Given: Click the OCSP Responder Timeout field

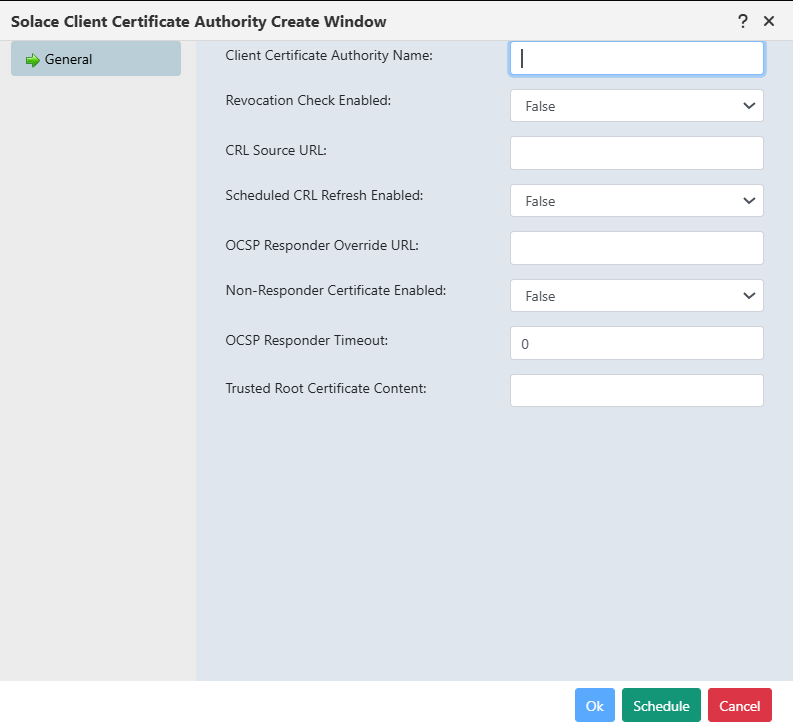Looking at the screenshot, I should [x=637, y=343].
